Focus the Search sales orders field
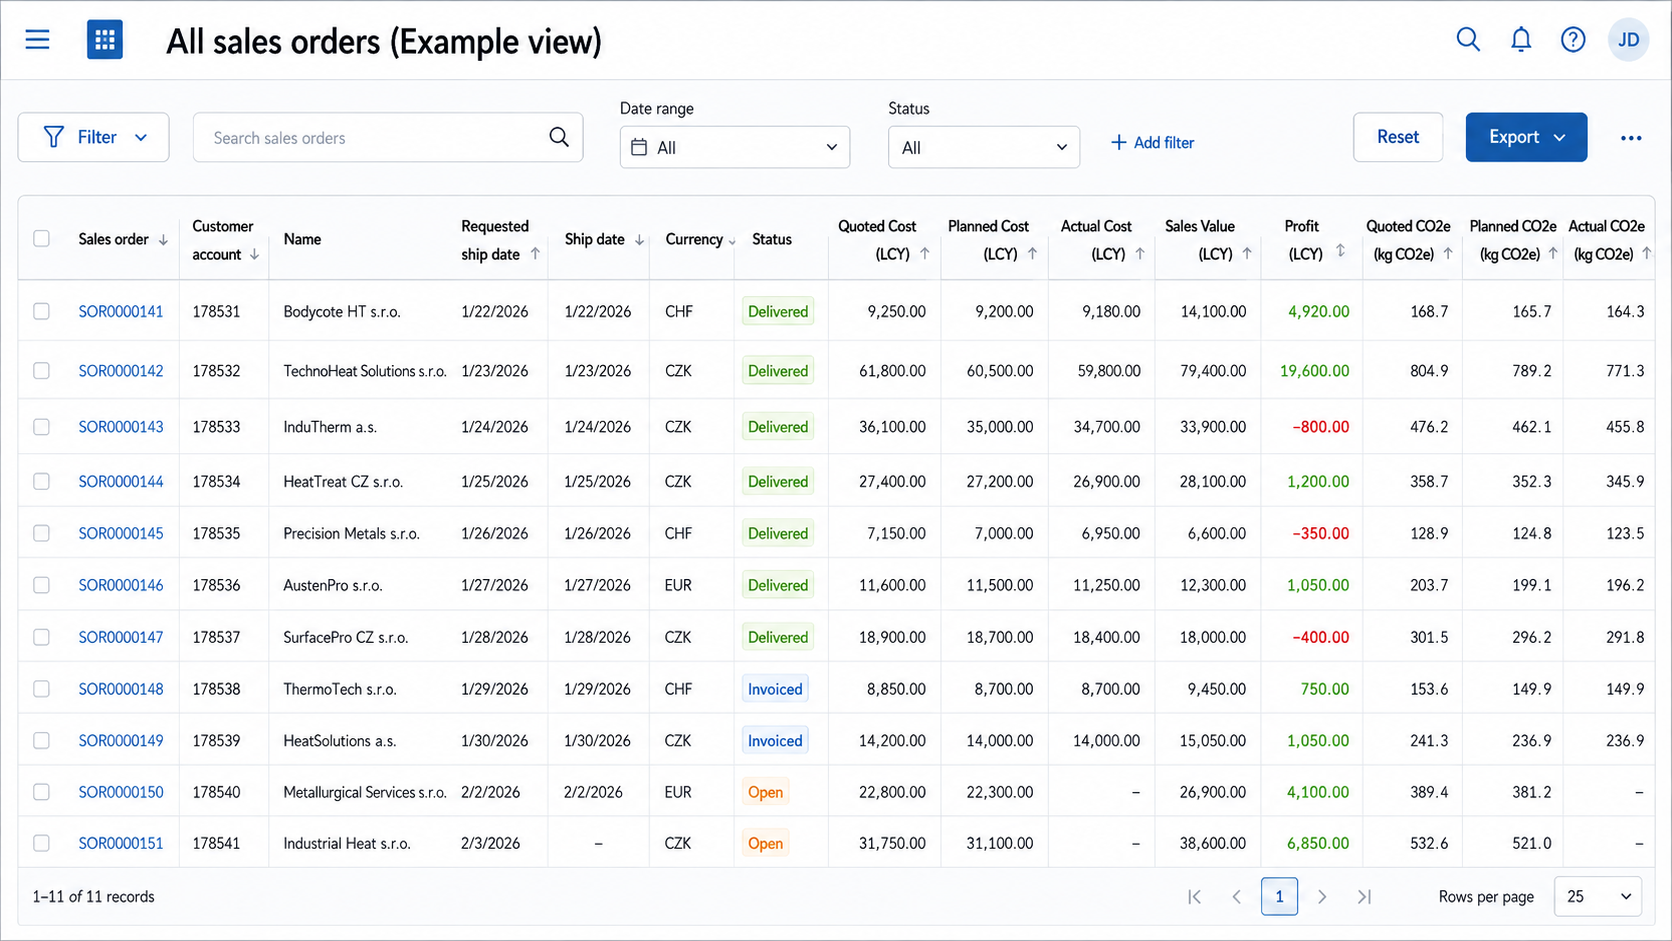The height and width of the screenshot is (941, 1672). pyautogui.click(x=388, y=138)
